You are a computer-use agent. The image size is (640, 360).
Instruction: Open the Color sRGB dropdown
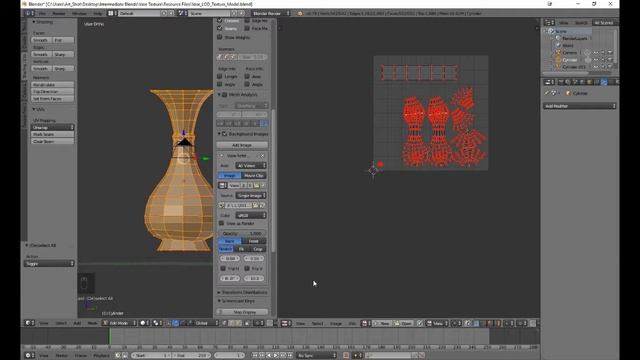251,215
